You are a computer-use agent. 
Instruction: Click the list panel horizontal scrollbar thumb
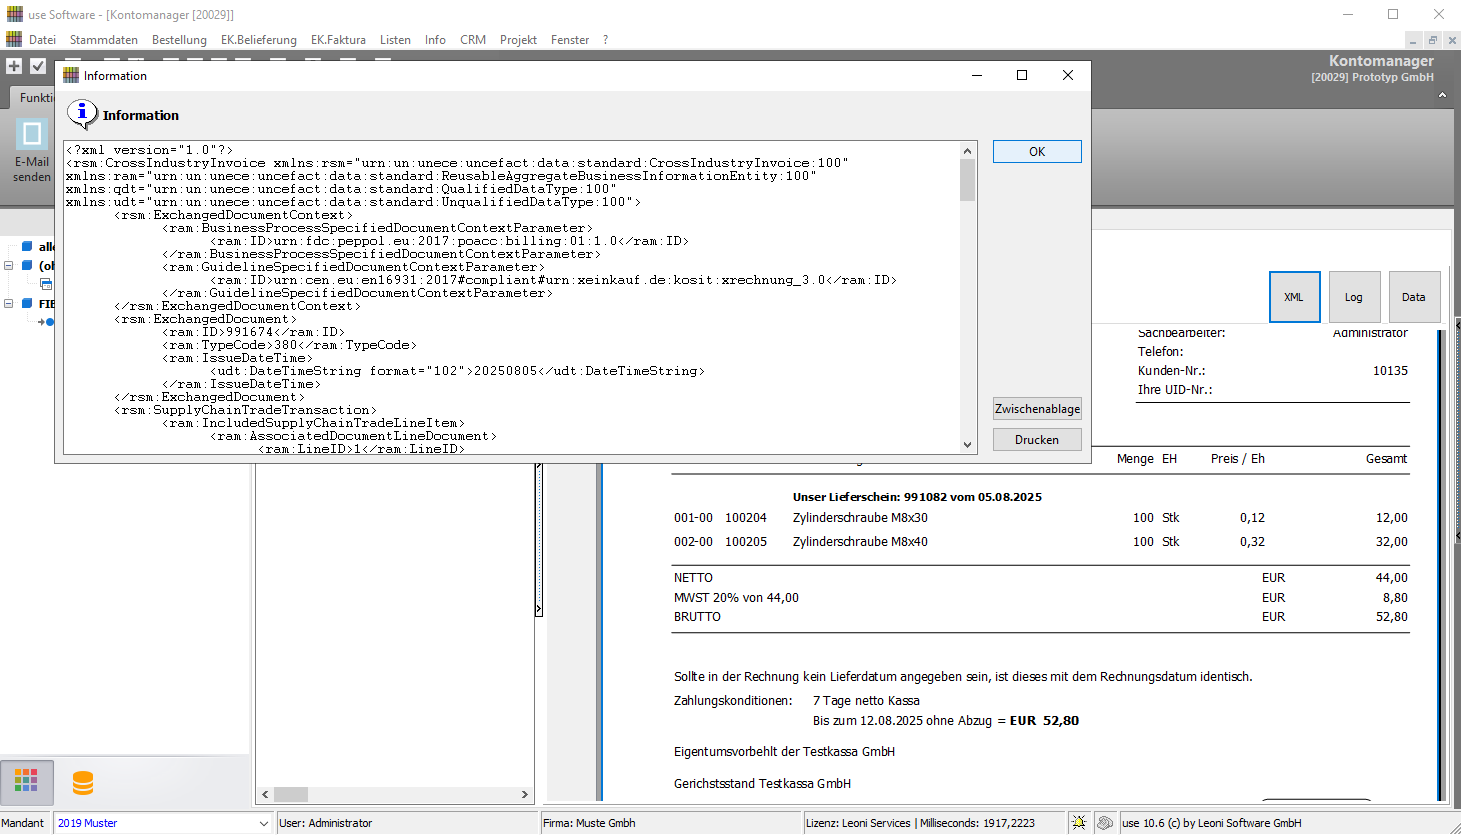tap(291, 794)
